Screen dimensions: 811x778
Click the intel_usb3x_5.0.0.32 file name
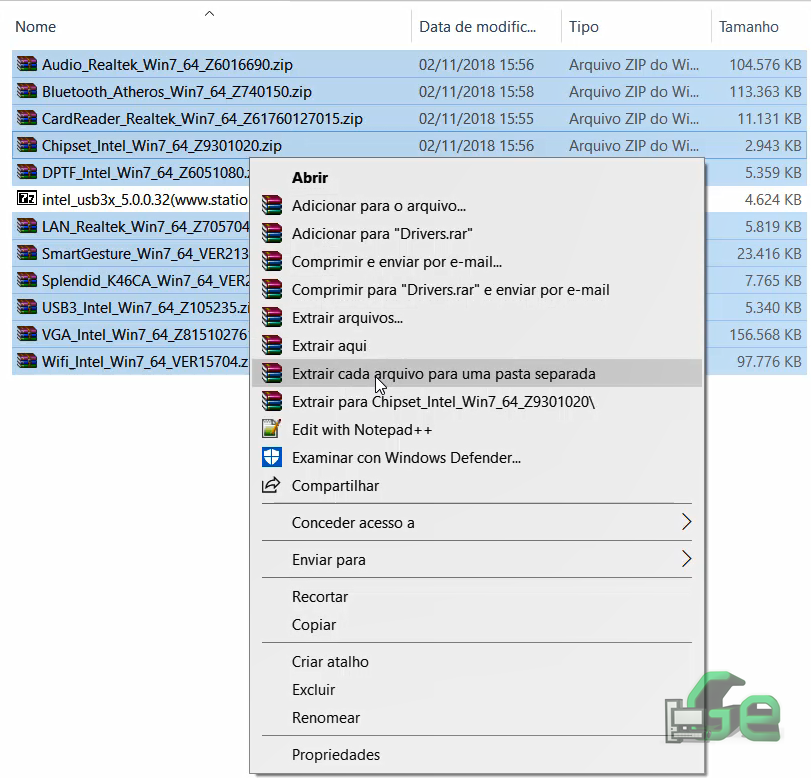145,199
